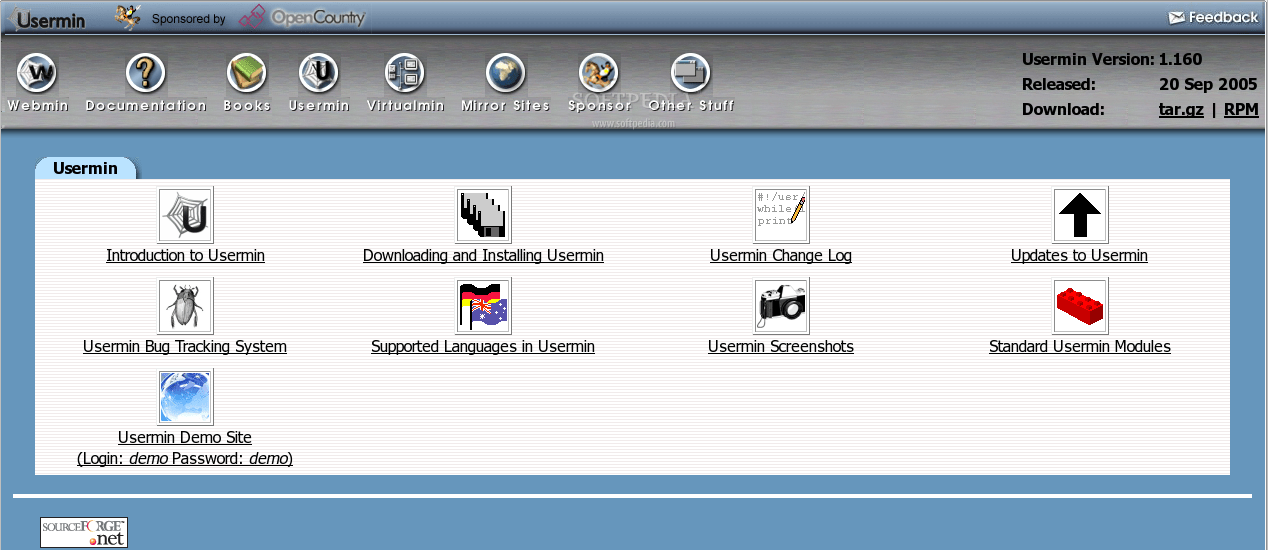Select the Usermin tab above the panel

tap(86, 168)
